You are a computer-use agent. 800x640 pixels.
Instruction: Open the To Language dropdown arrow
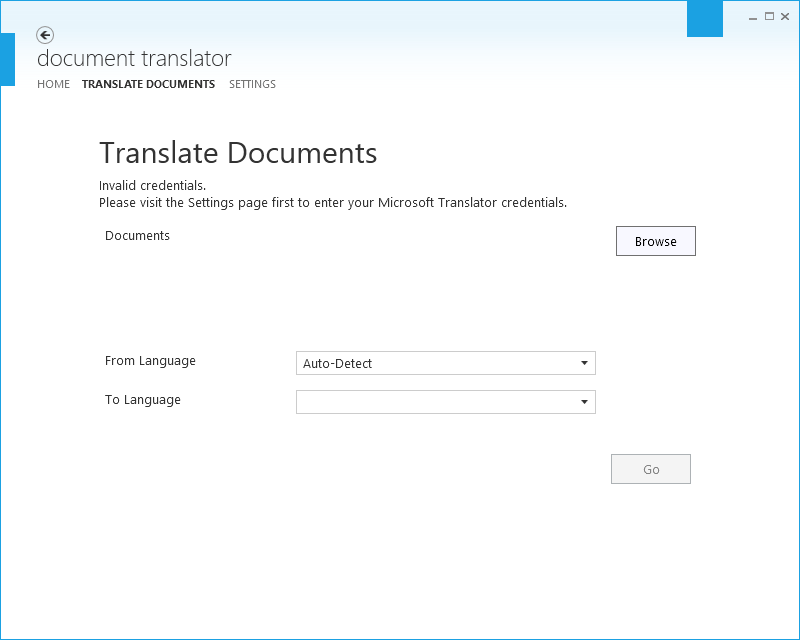click(583, 402)
